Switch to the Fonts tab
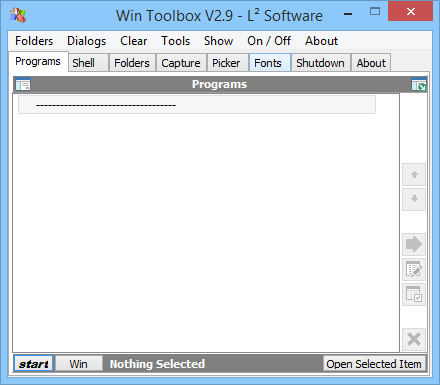The image size is (440, 385). click(269, 63)
